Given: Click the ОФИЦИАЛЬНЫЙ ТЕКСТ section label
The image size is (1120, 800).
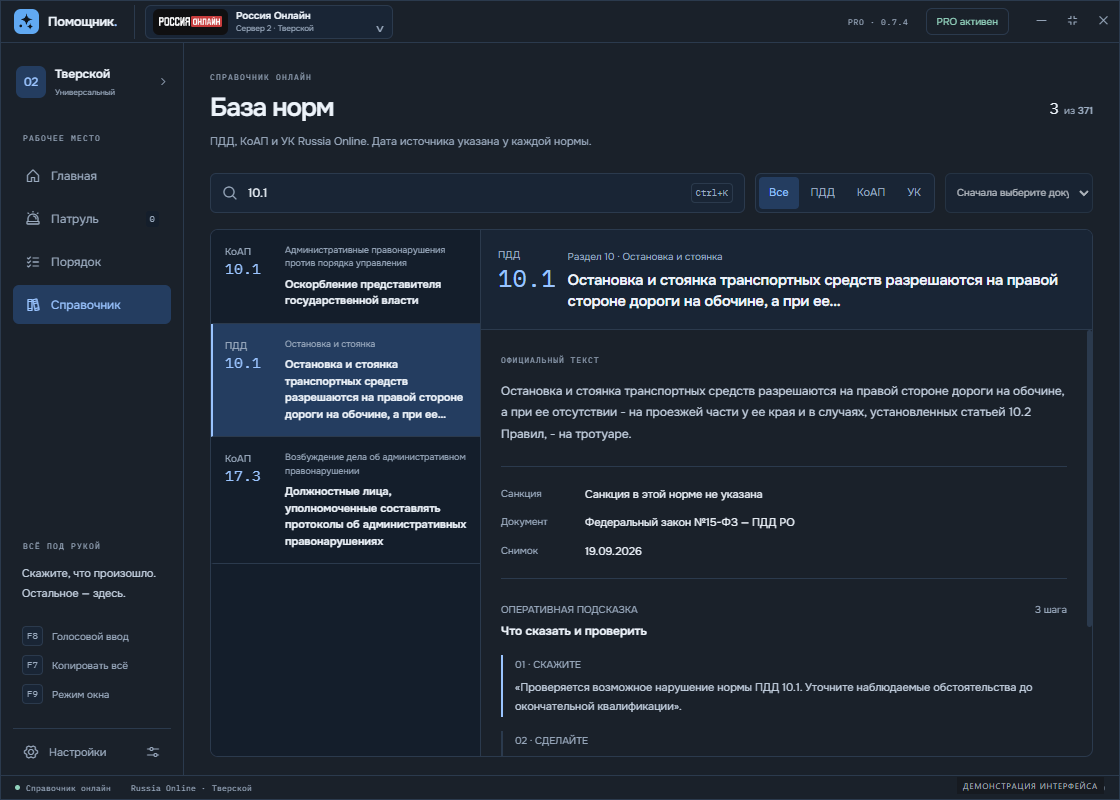Looking at the screenshot, I should [x=550, y=360].
